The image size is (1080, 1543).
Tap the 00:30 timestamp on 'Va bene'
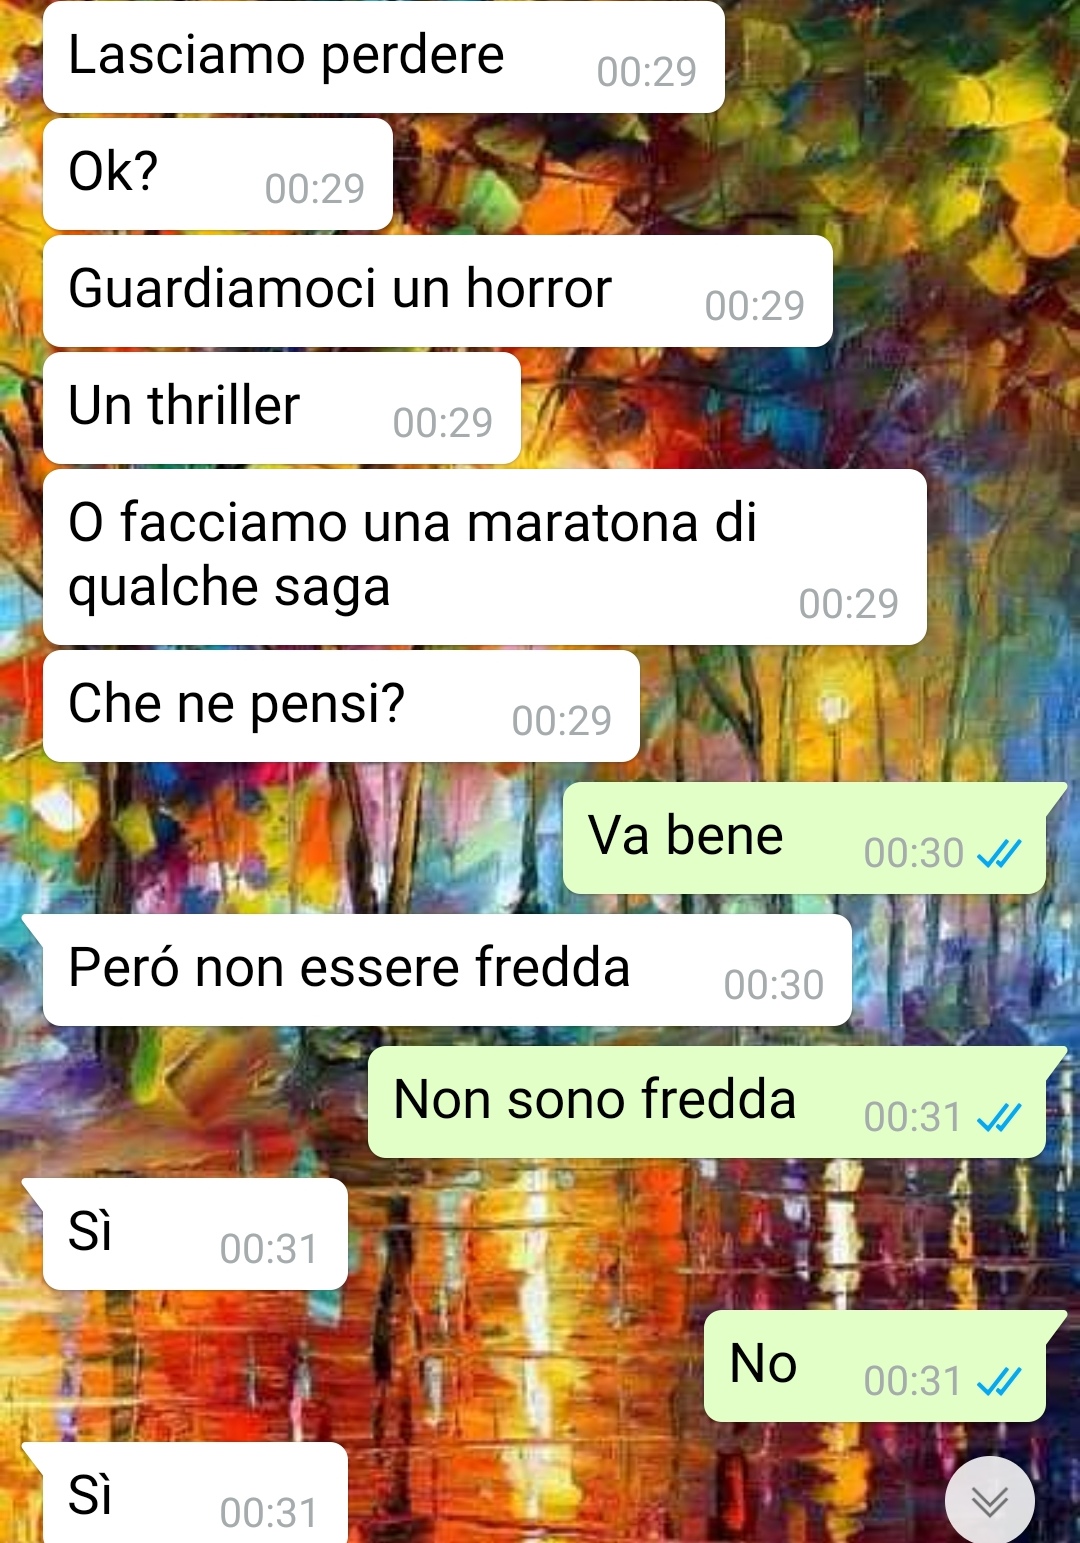coord(914,853)
